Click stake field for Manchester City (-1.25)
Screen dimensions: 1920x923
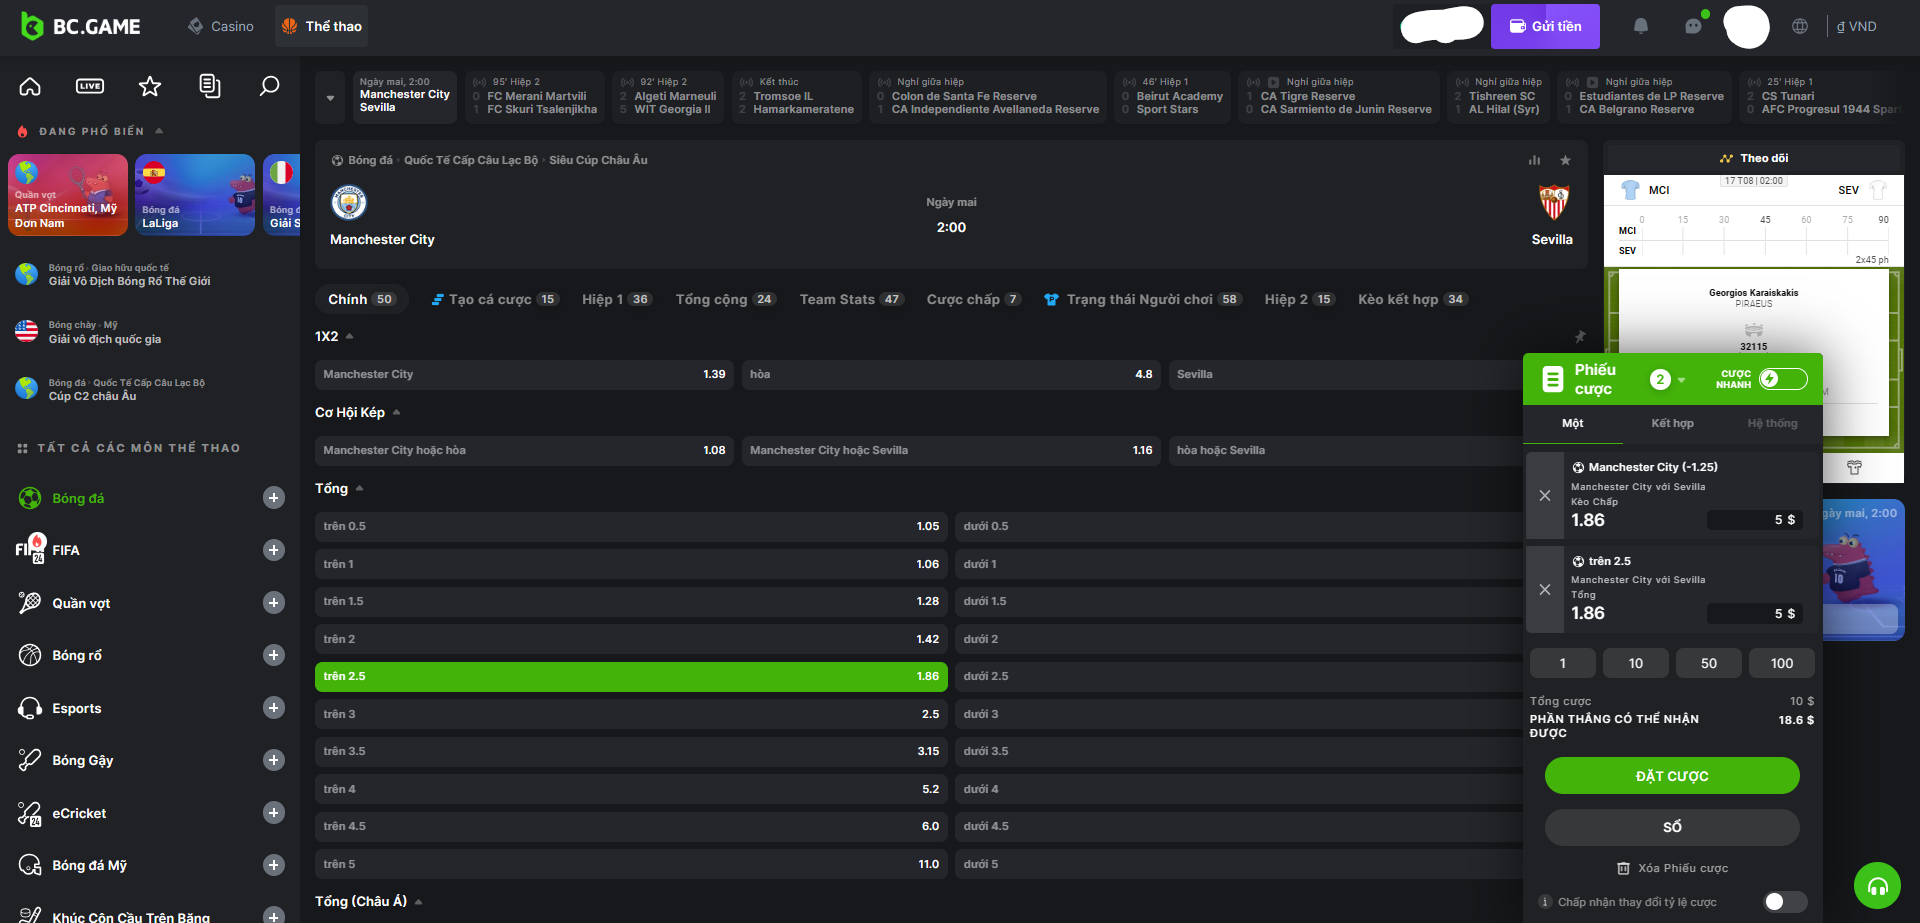[x=1754, y=520]
